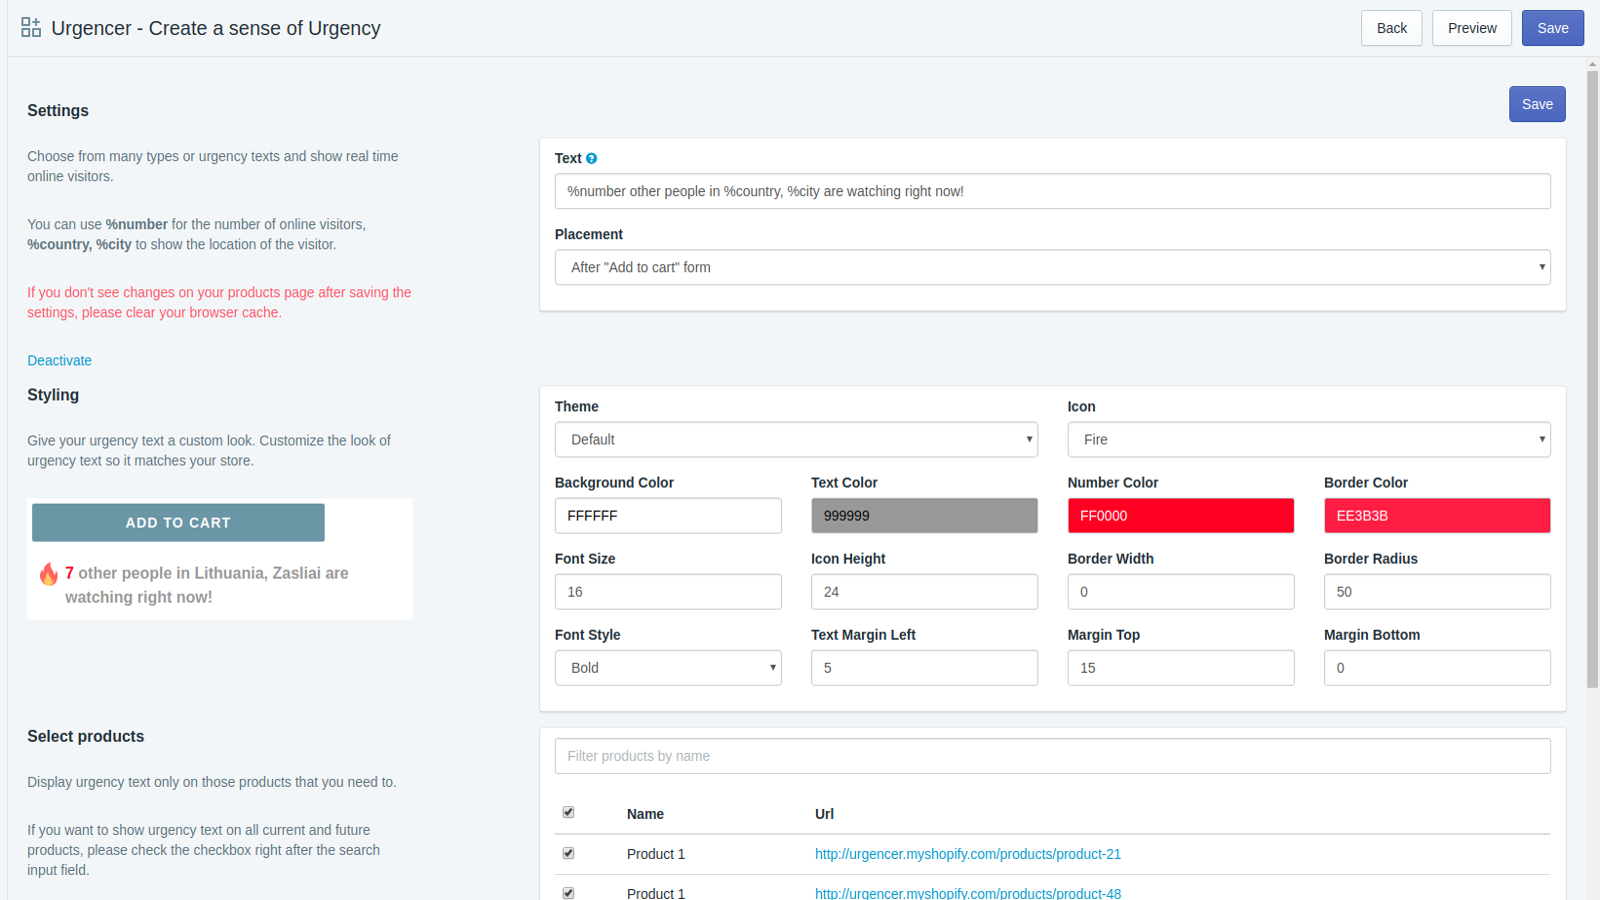This screenshot has width=1600, height=900.
Task: Open the Icon selection dropdown
Action: 1308,440
